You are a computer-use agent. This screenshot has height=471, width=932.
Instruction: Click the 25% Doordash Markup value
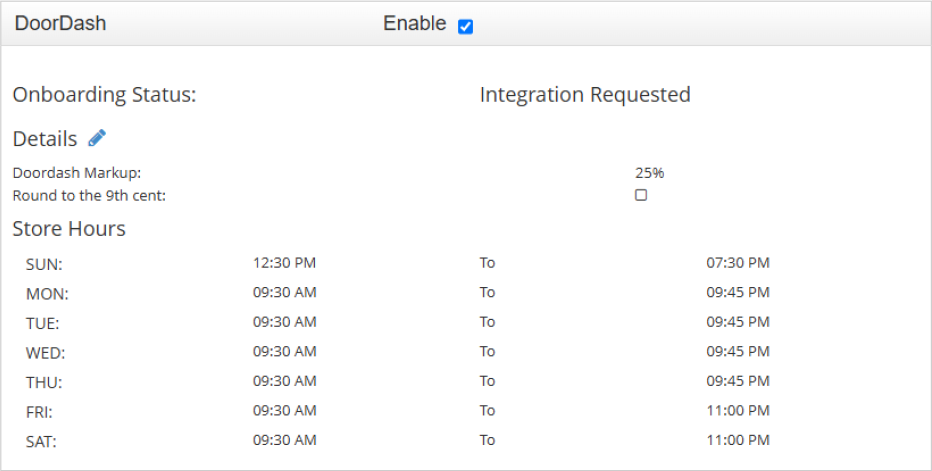click(649, 173)
